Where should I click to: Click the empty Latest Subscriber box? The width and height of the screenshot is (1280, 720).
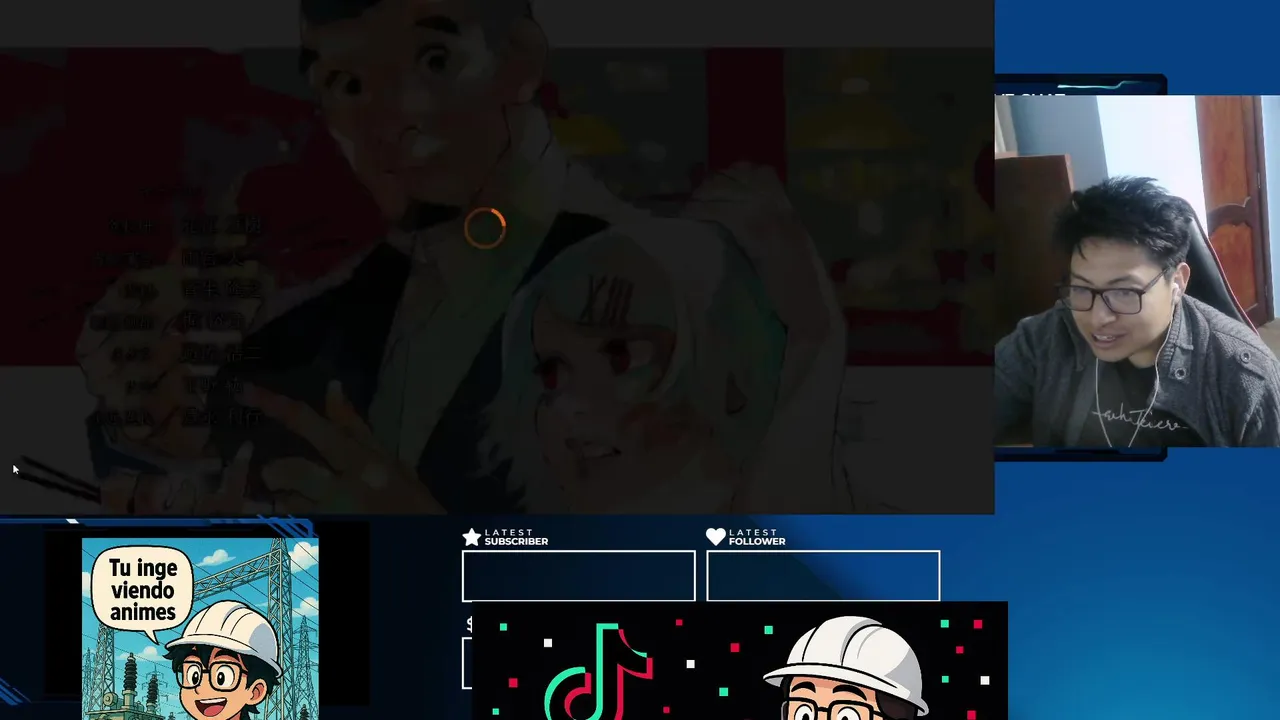click(x=578, y=576)
